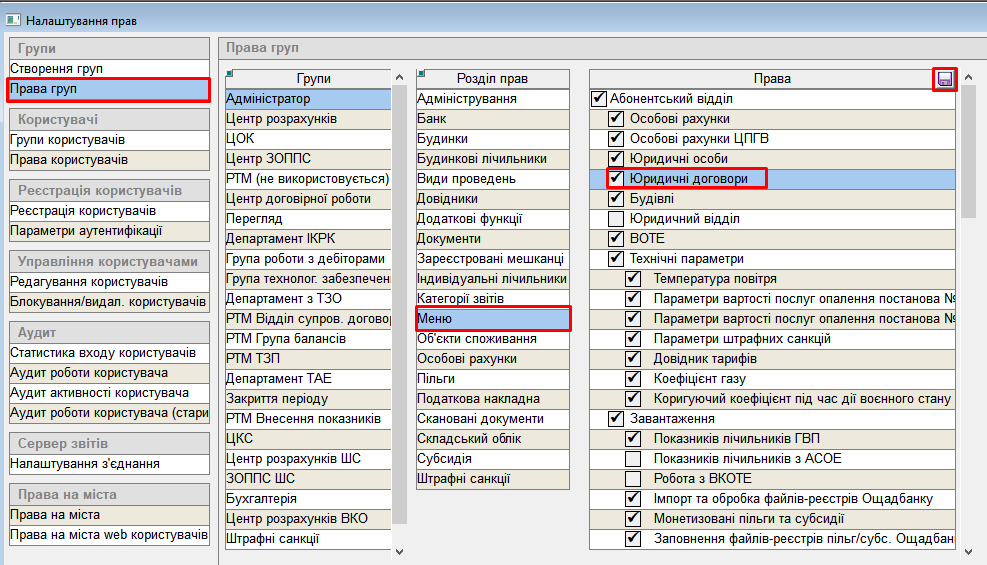Image resolution: width=987 pixels, height=565 pixels.
Task: Click the corner icon in Групи header
Action: [230, 73]
